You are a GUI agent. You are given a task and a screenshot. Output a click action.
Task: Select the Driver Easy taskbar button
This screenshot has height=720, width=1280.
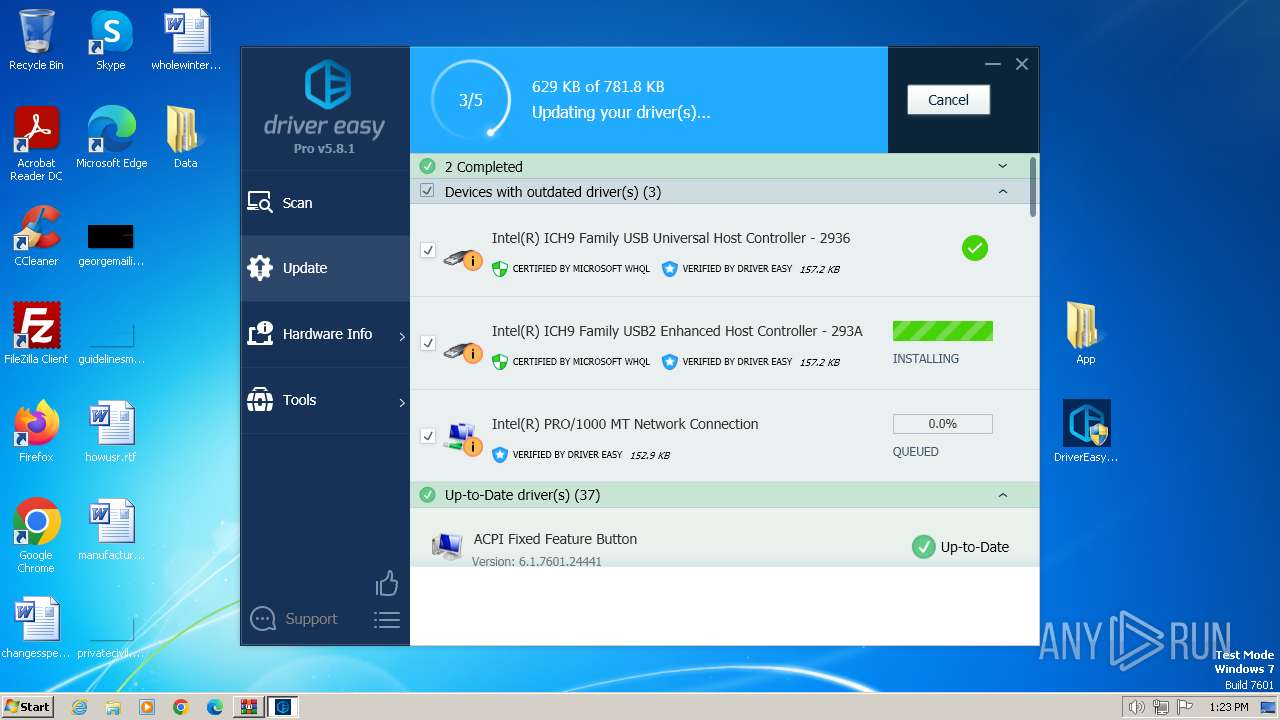point(283,707)
